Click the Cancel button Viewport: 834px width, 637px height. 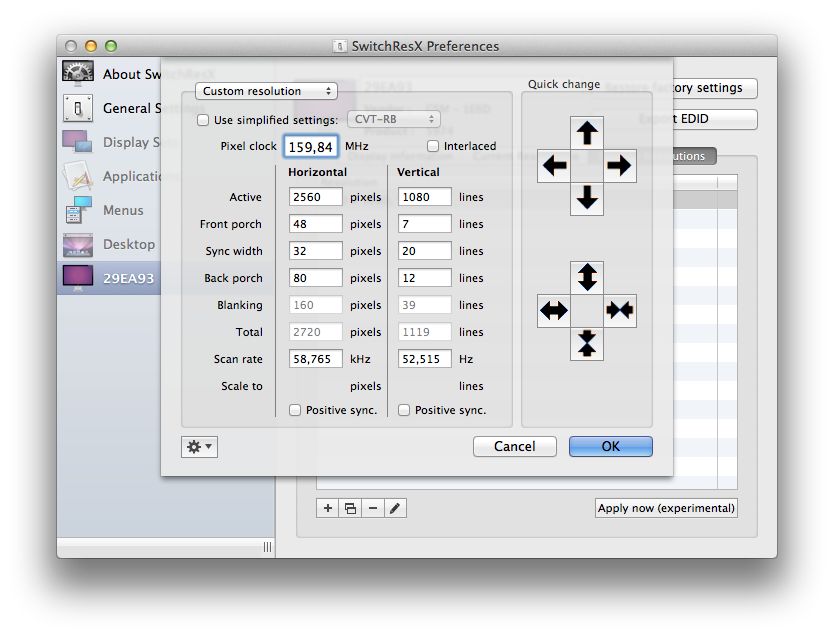pyautogui.click(x=514, y=447)
